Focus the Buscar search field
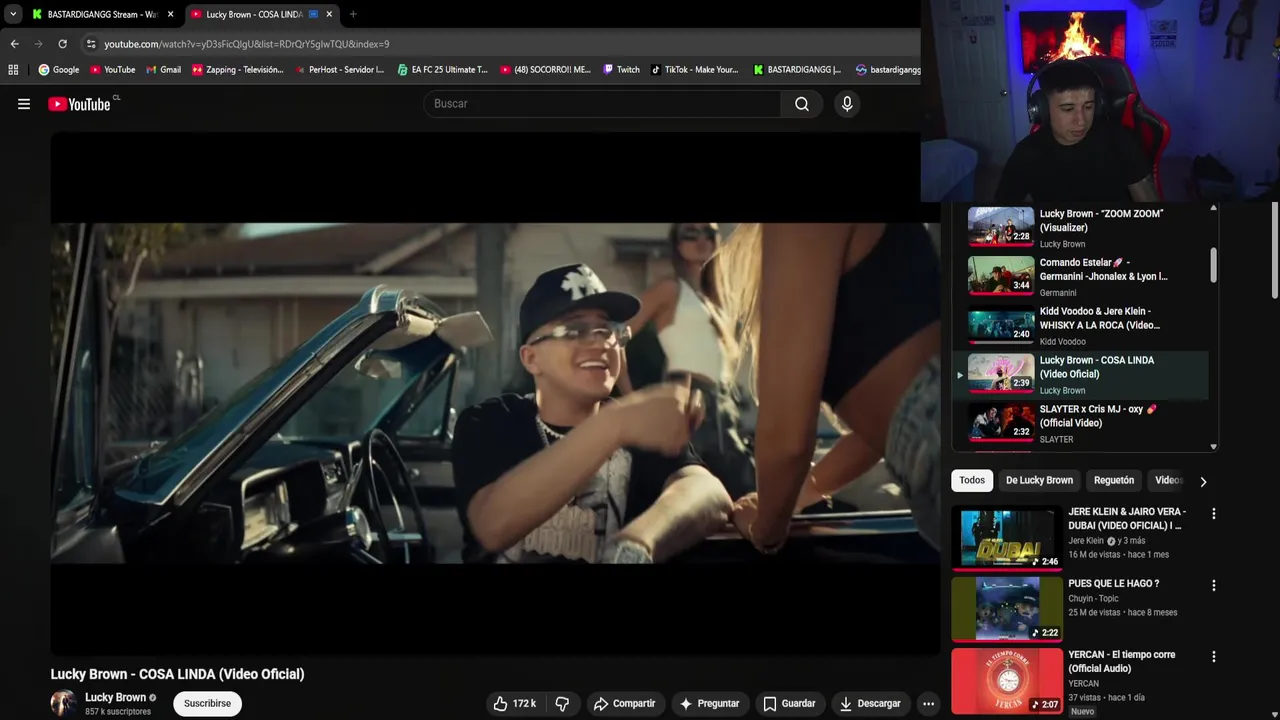 pos(603,104)
